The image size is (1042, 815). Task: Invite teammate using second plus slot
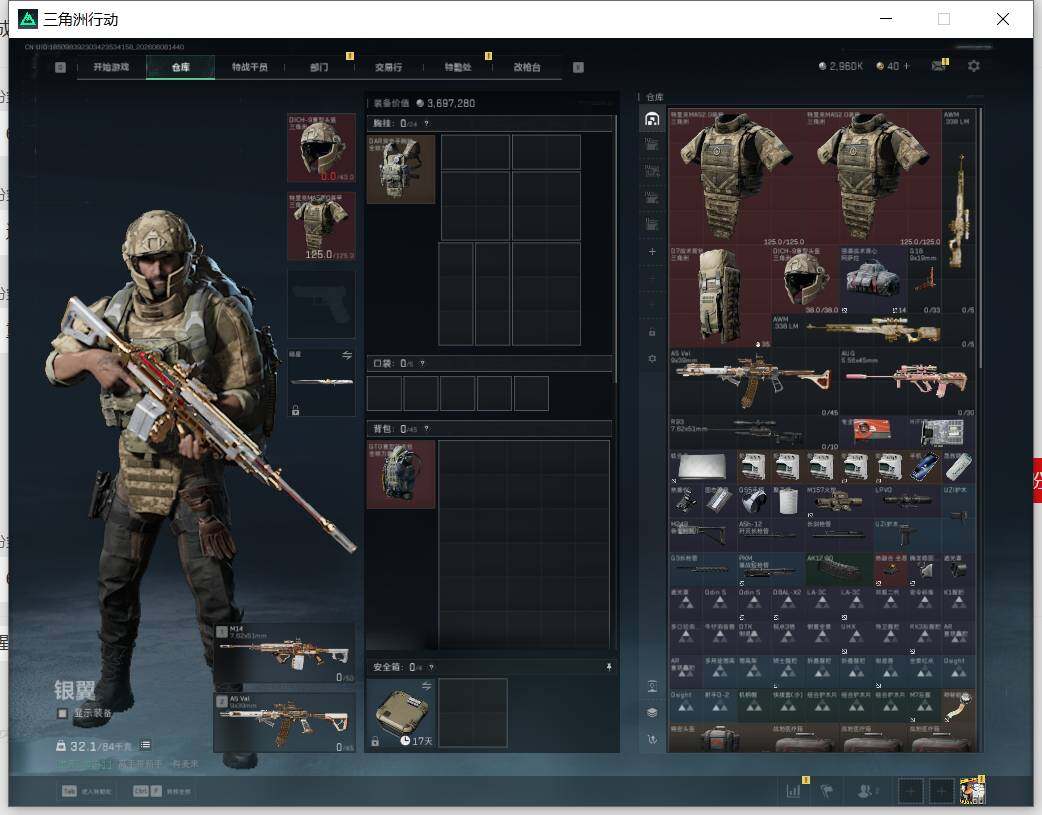pos(941,791)
